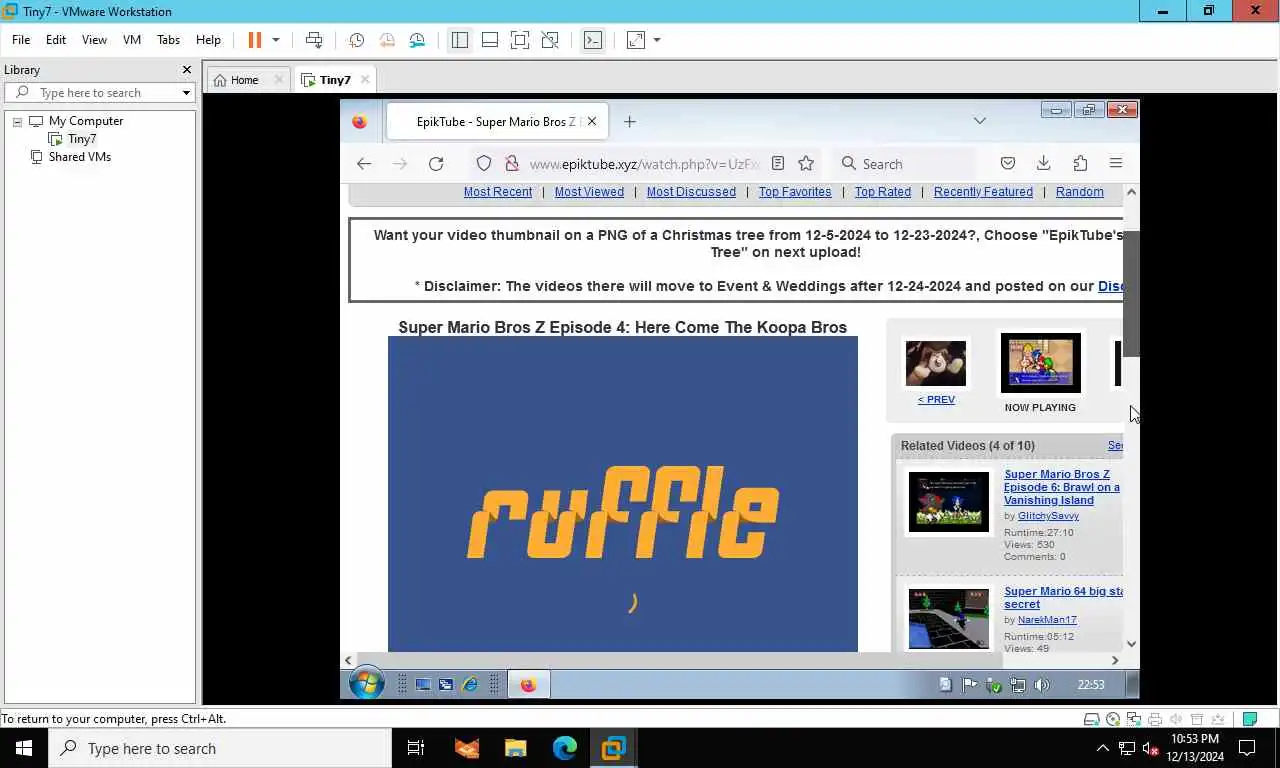Launch Internet Explorer from guest taskbar
This screenshot has width=1280, height=768.
click(470, 685)
